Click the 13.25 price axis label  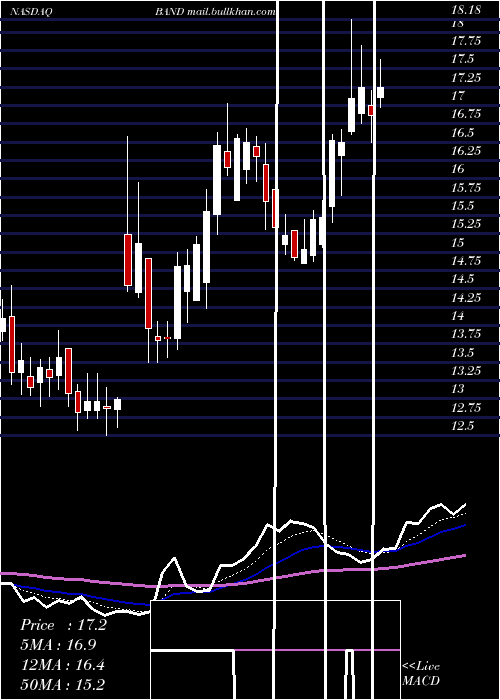tap(466, 371)
